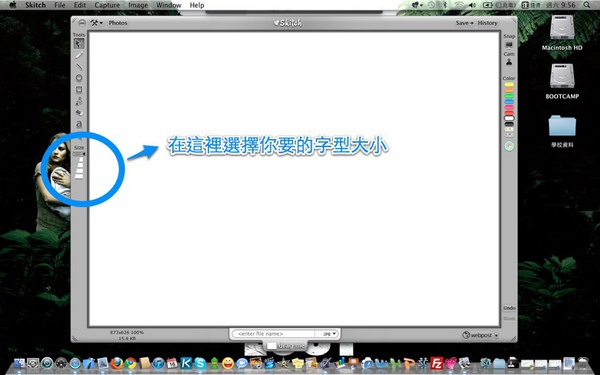Viewport: 600px width, 375px height.
Task: Click the Cam webcam capture icon
Action: click(x=509, y=62)
